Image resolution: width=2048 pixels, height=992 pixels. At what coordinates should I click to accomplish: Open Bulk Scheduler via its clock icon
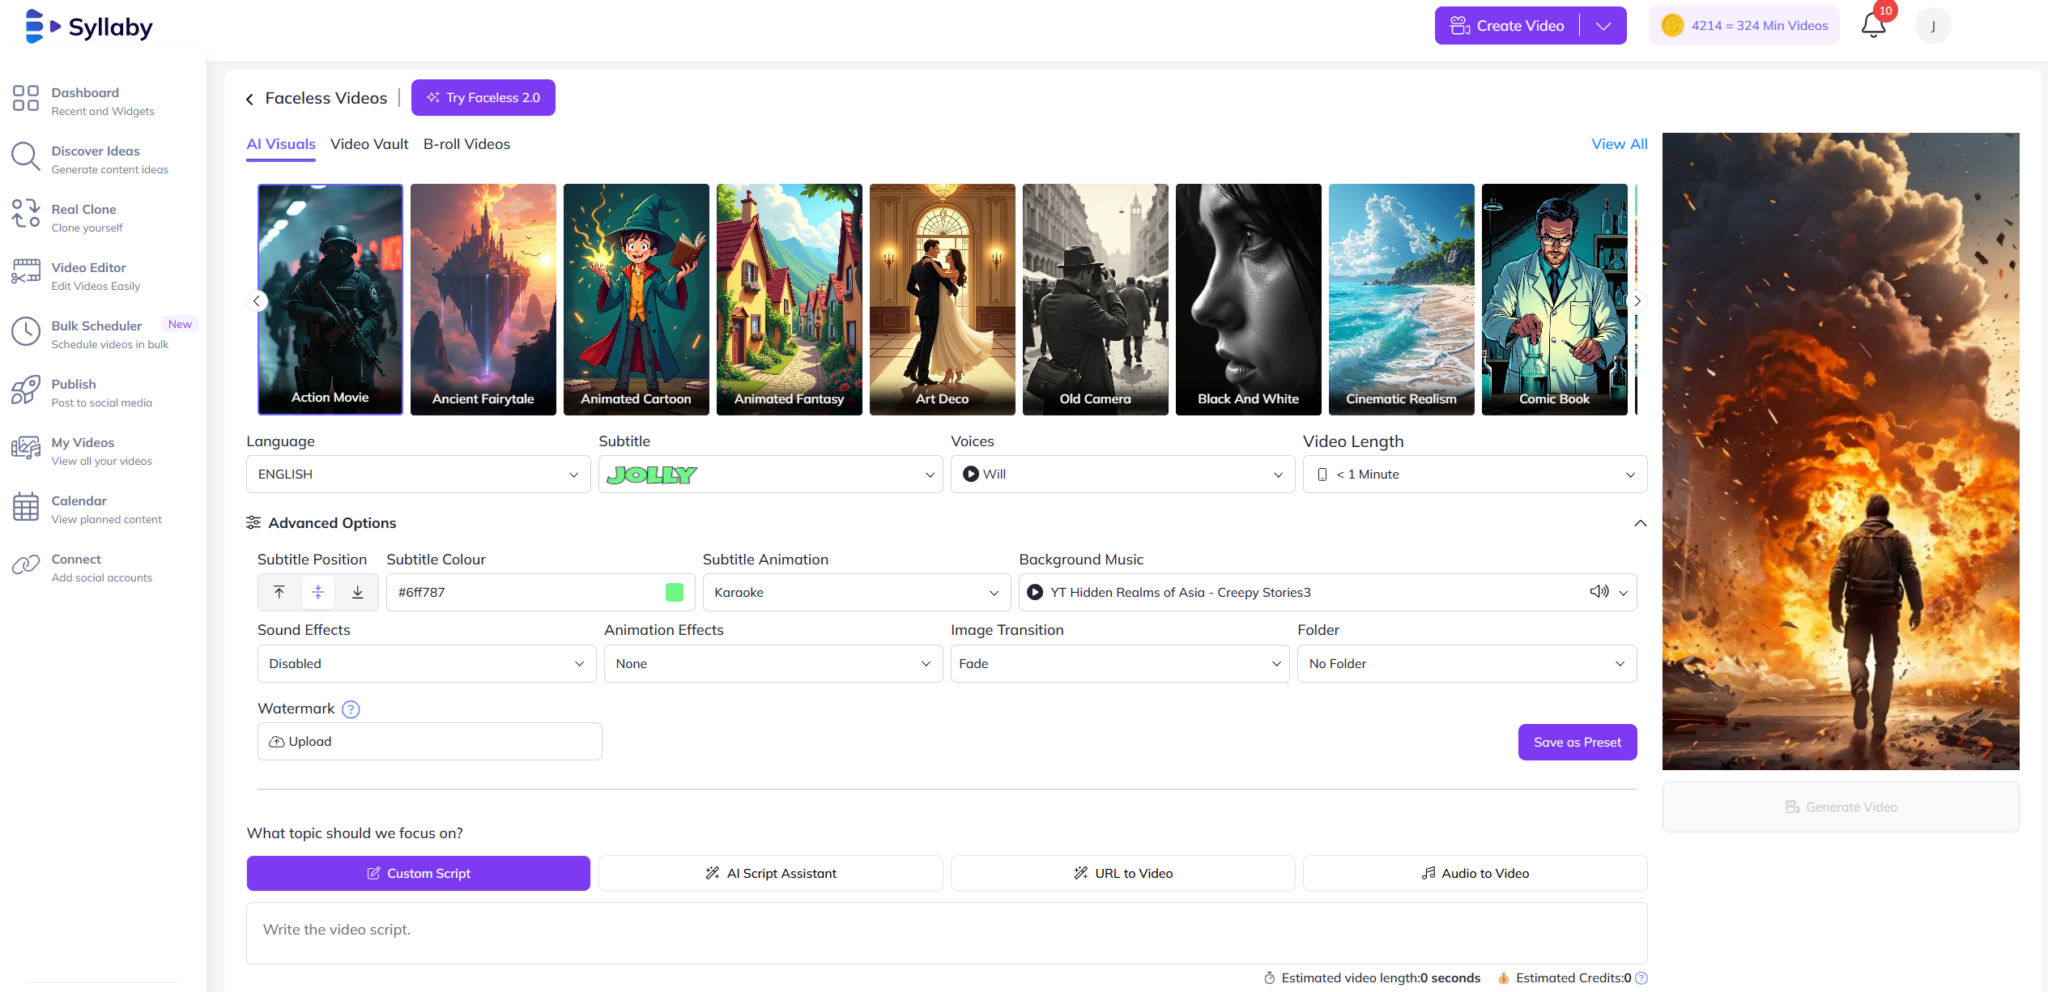pos(26,331)
